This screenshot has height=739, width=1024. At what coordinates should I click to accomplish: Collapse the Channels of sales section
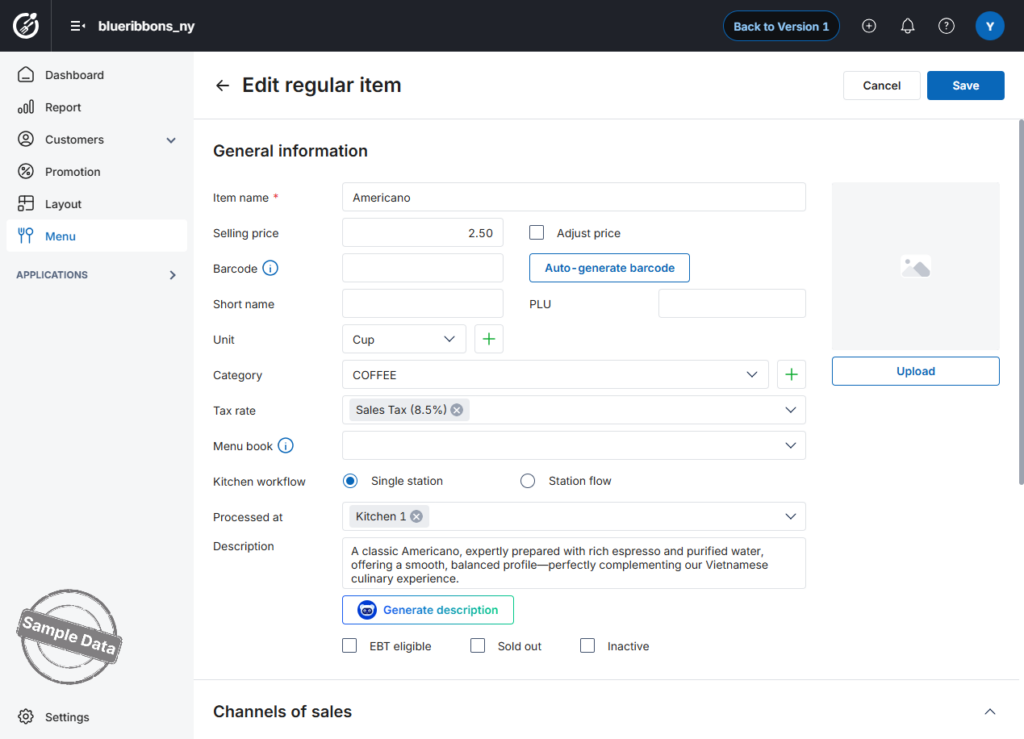(990, 712)
